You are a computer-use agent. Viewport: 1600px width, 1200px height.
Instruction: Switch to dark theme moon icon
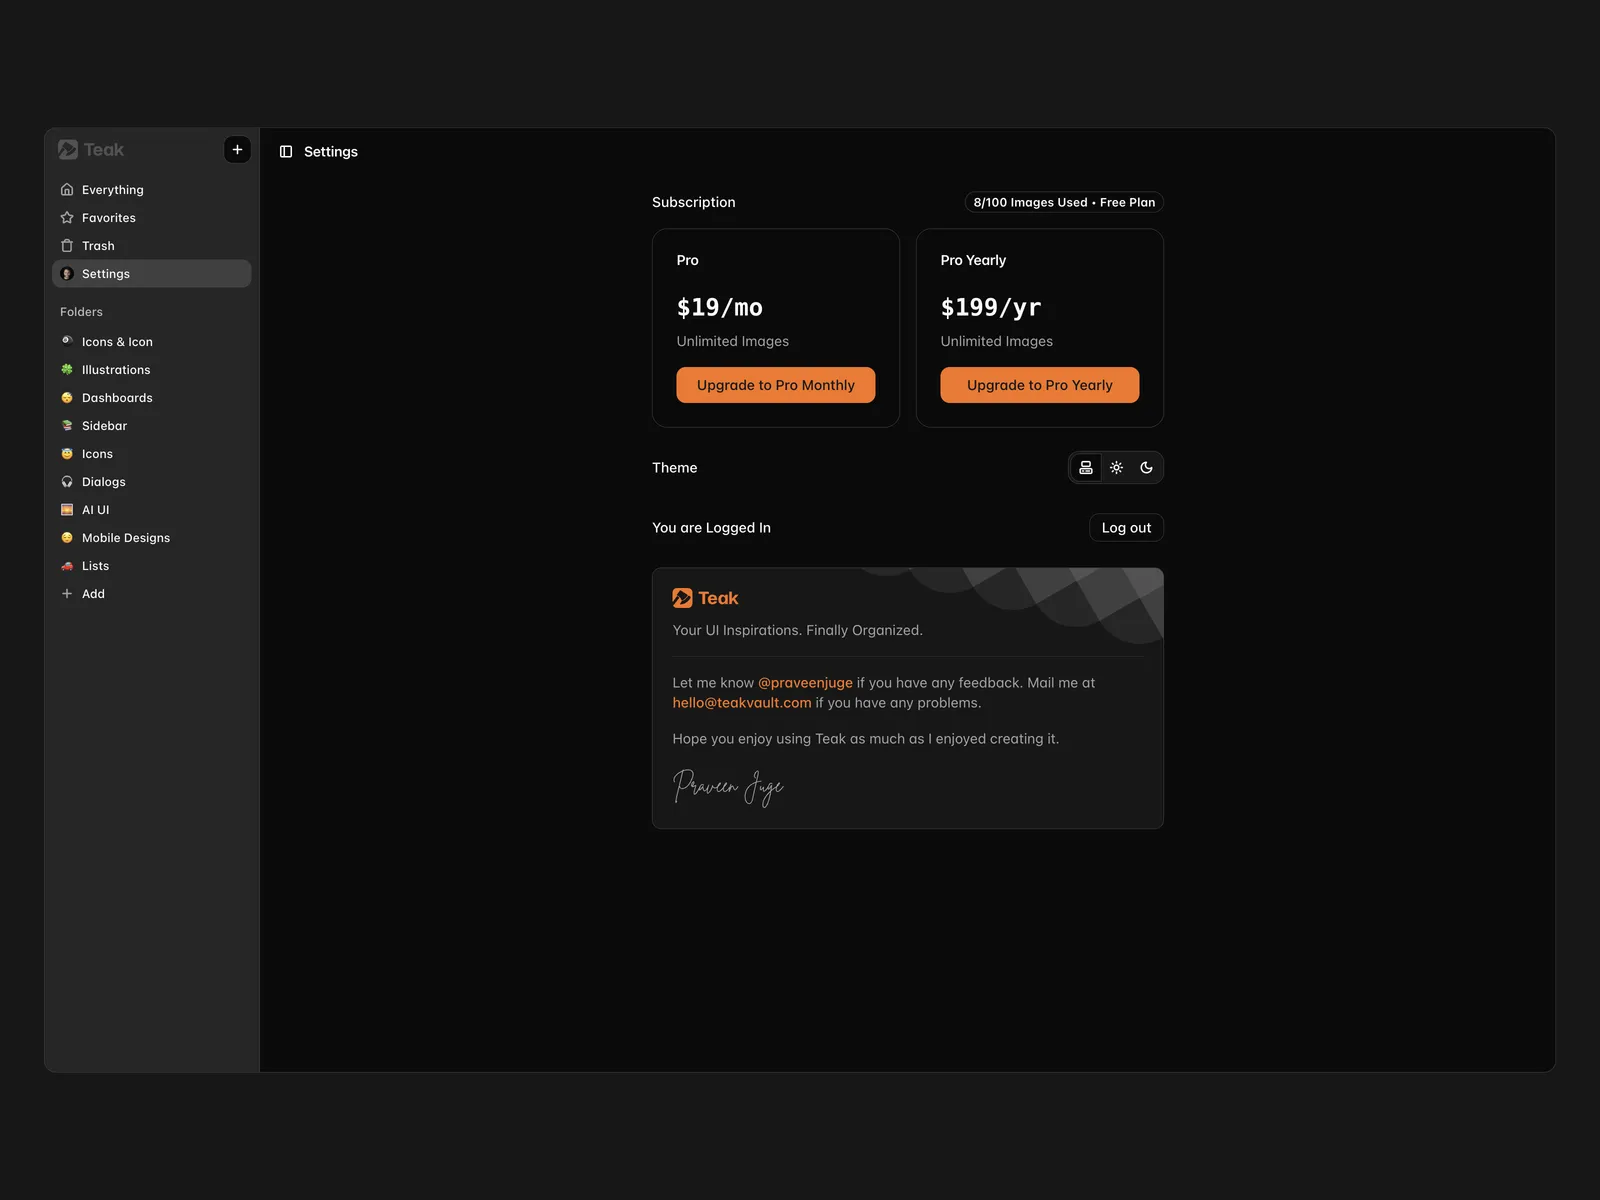1146,468
